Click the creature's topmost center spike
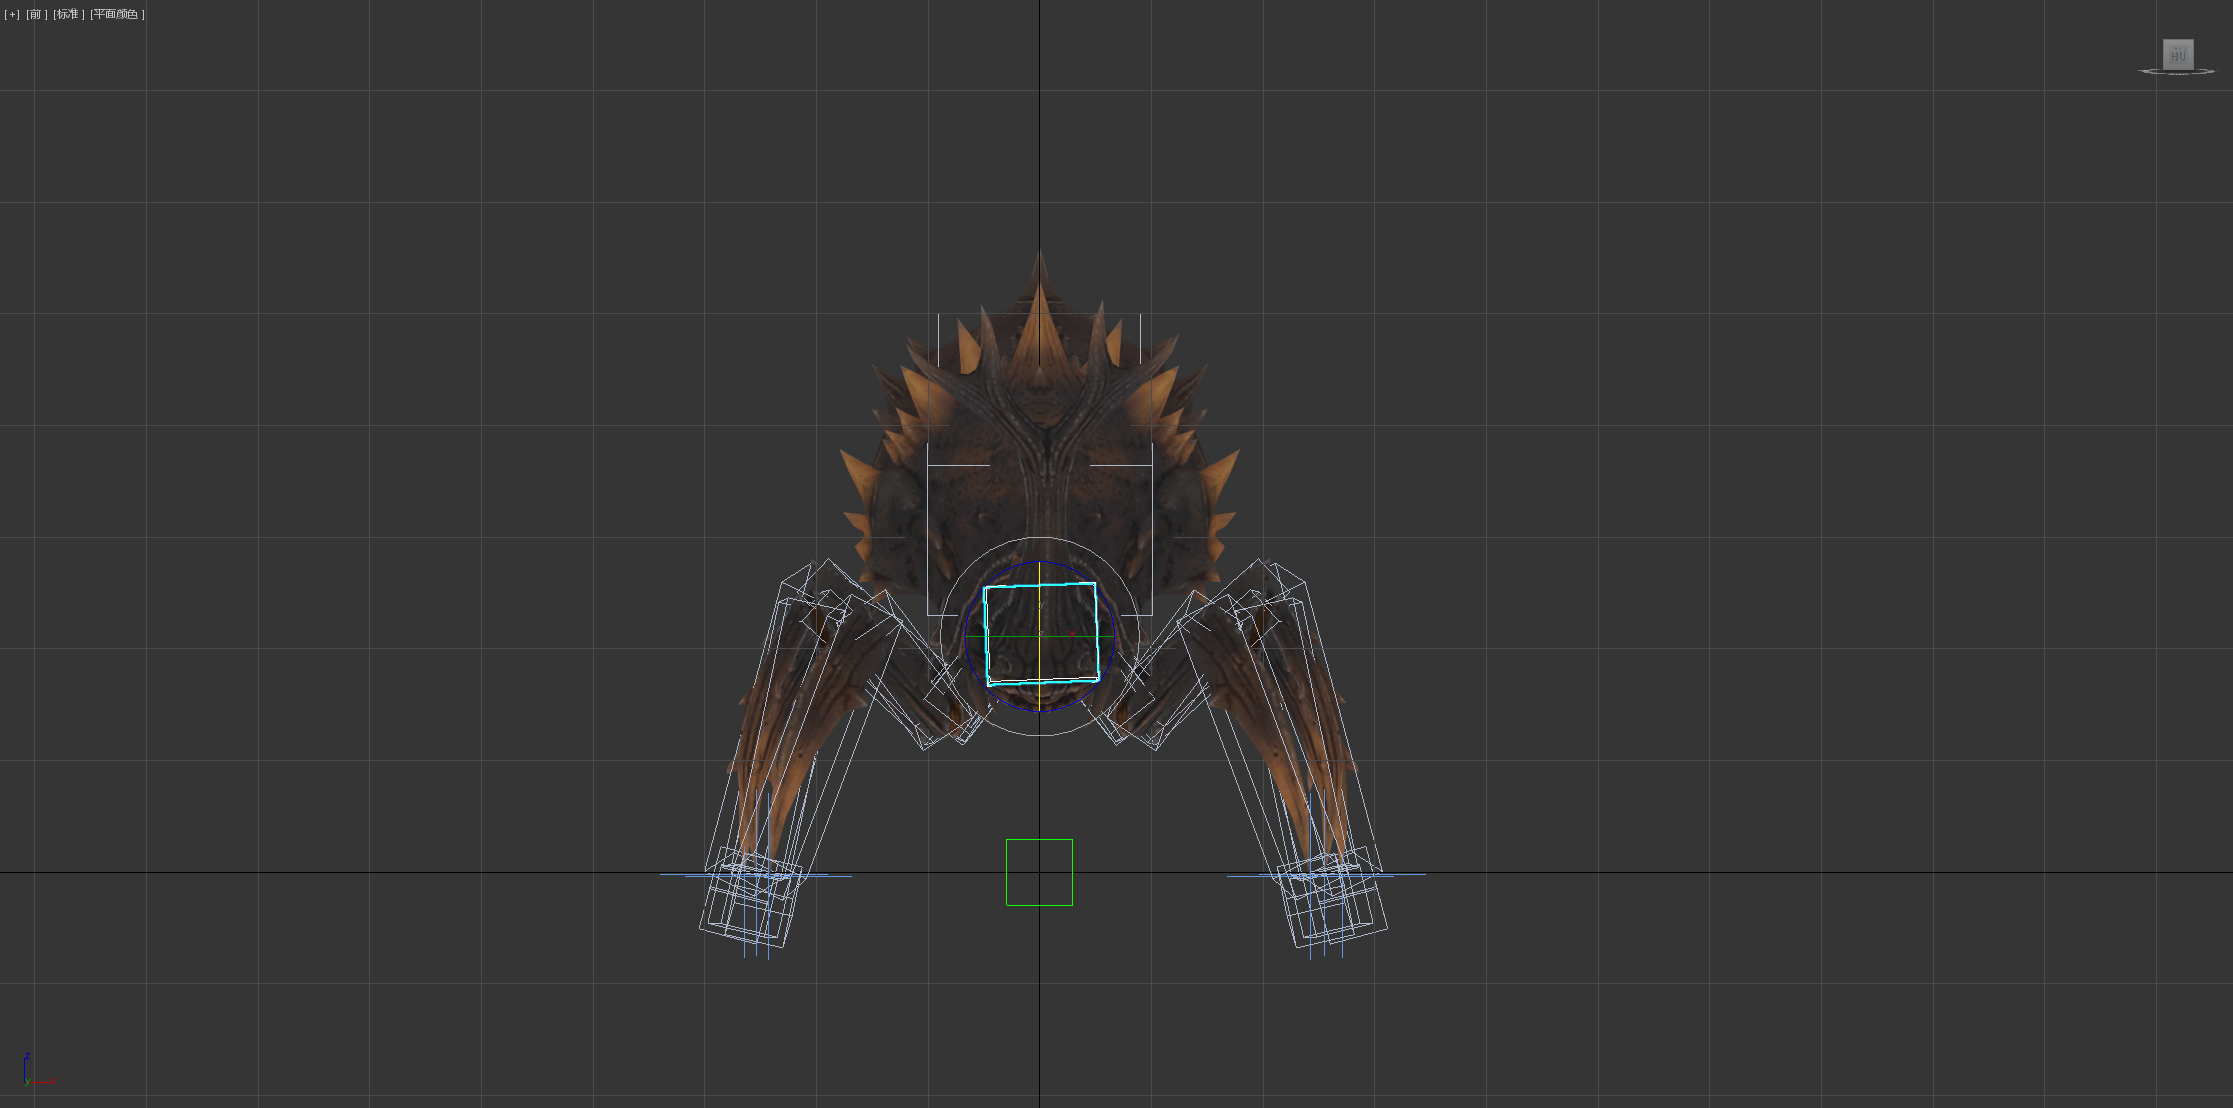Screen dimensions: 2233x1108 click(x=1040, y=285)
